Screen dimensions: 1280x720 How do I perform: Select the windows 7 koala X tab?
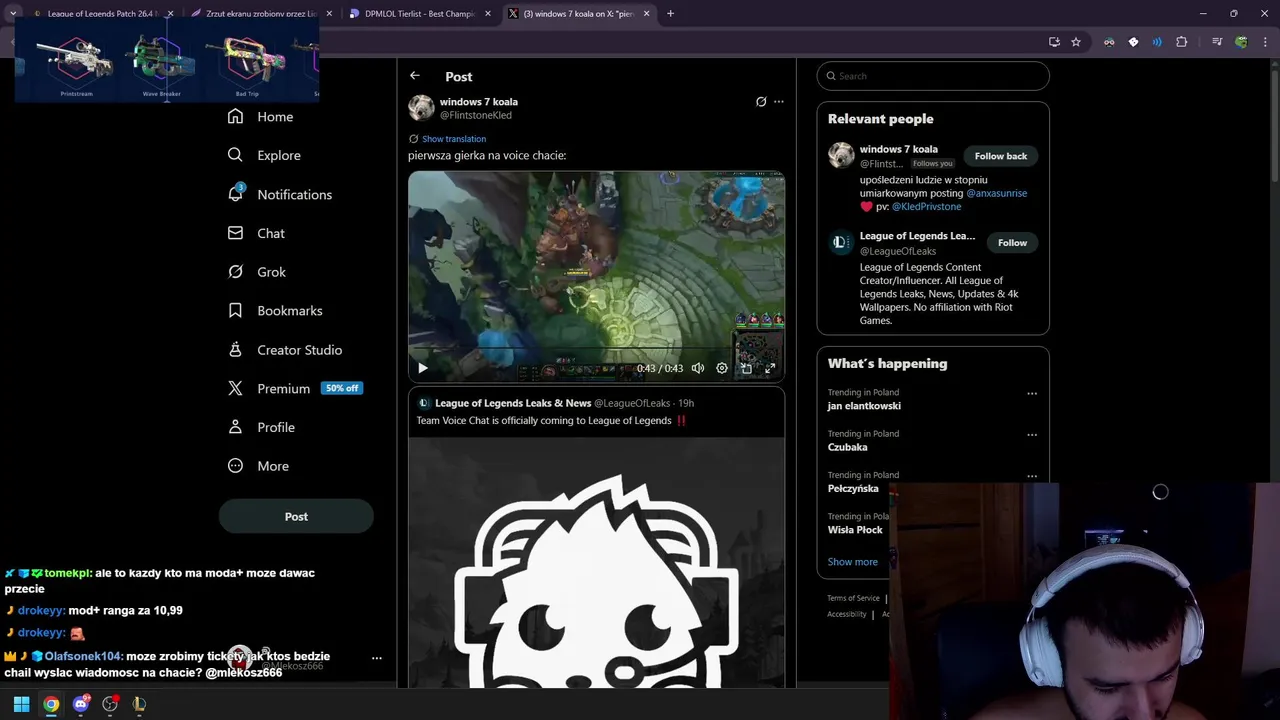(x=578, y=14)
